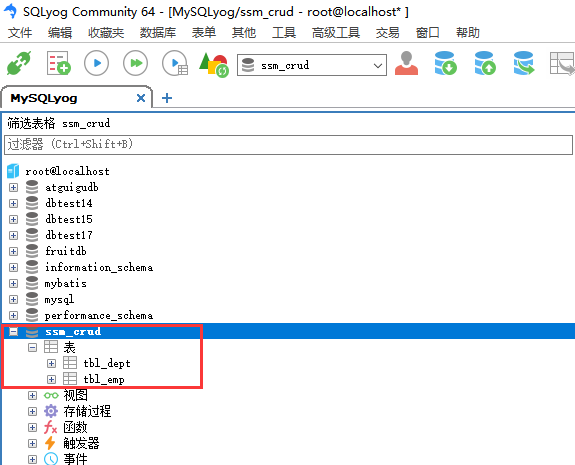Select the 事件 events tree item
575x465 pixels.
click(75, 459)
